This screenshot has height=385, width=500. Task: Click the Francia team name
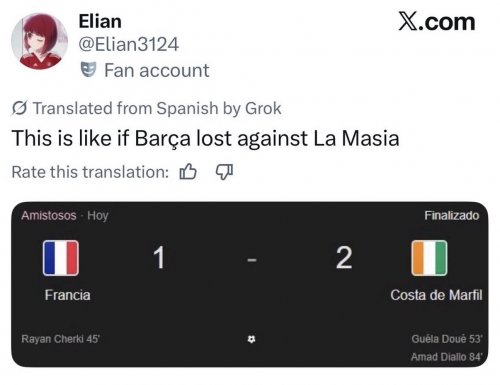(x=68, y=295)
